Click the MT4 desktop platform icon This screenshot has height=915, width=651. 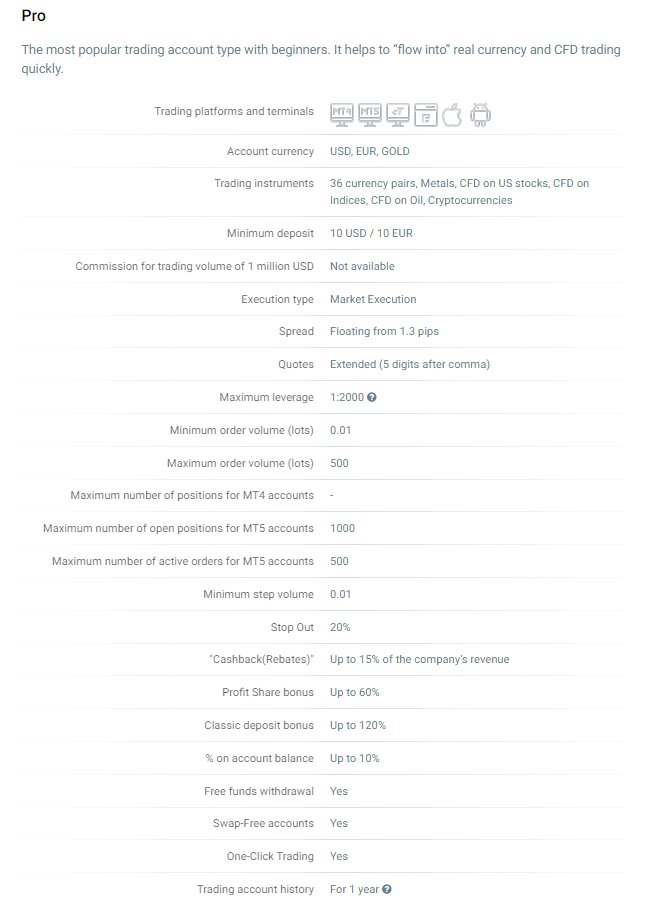click(342, 115)
